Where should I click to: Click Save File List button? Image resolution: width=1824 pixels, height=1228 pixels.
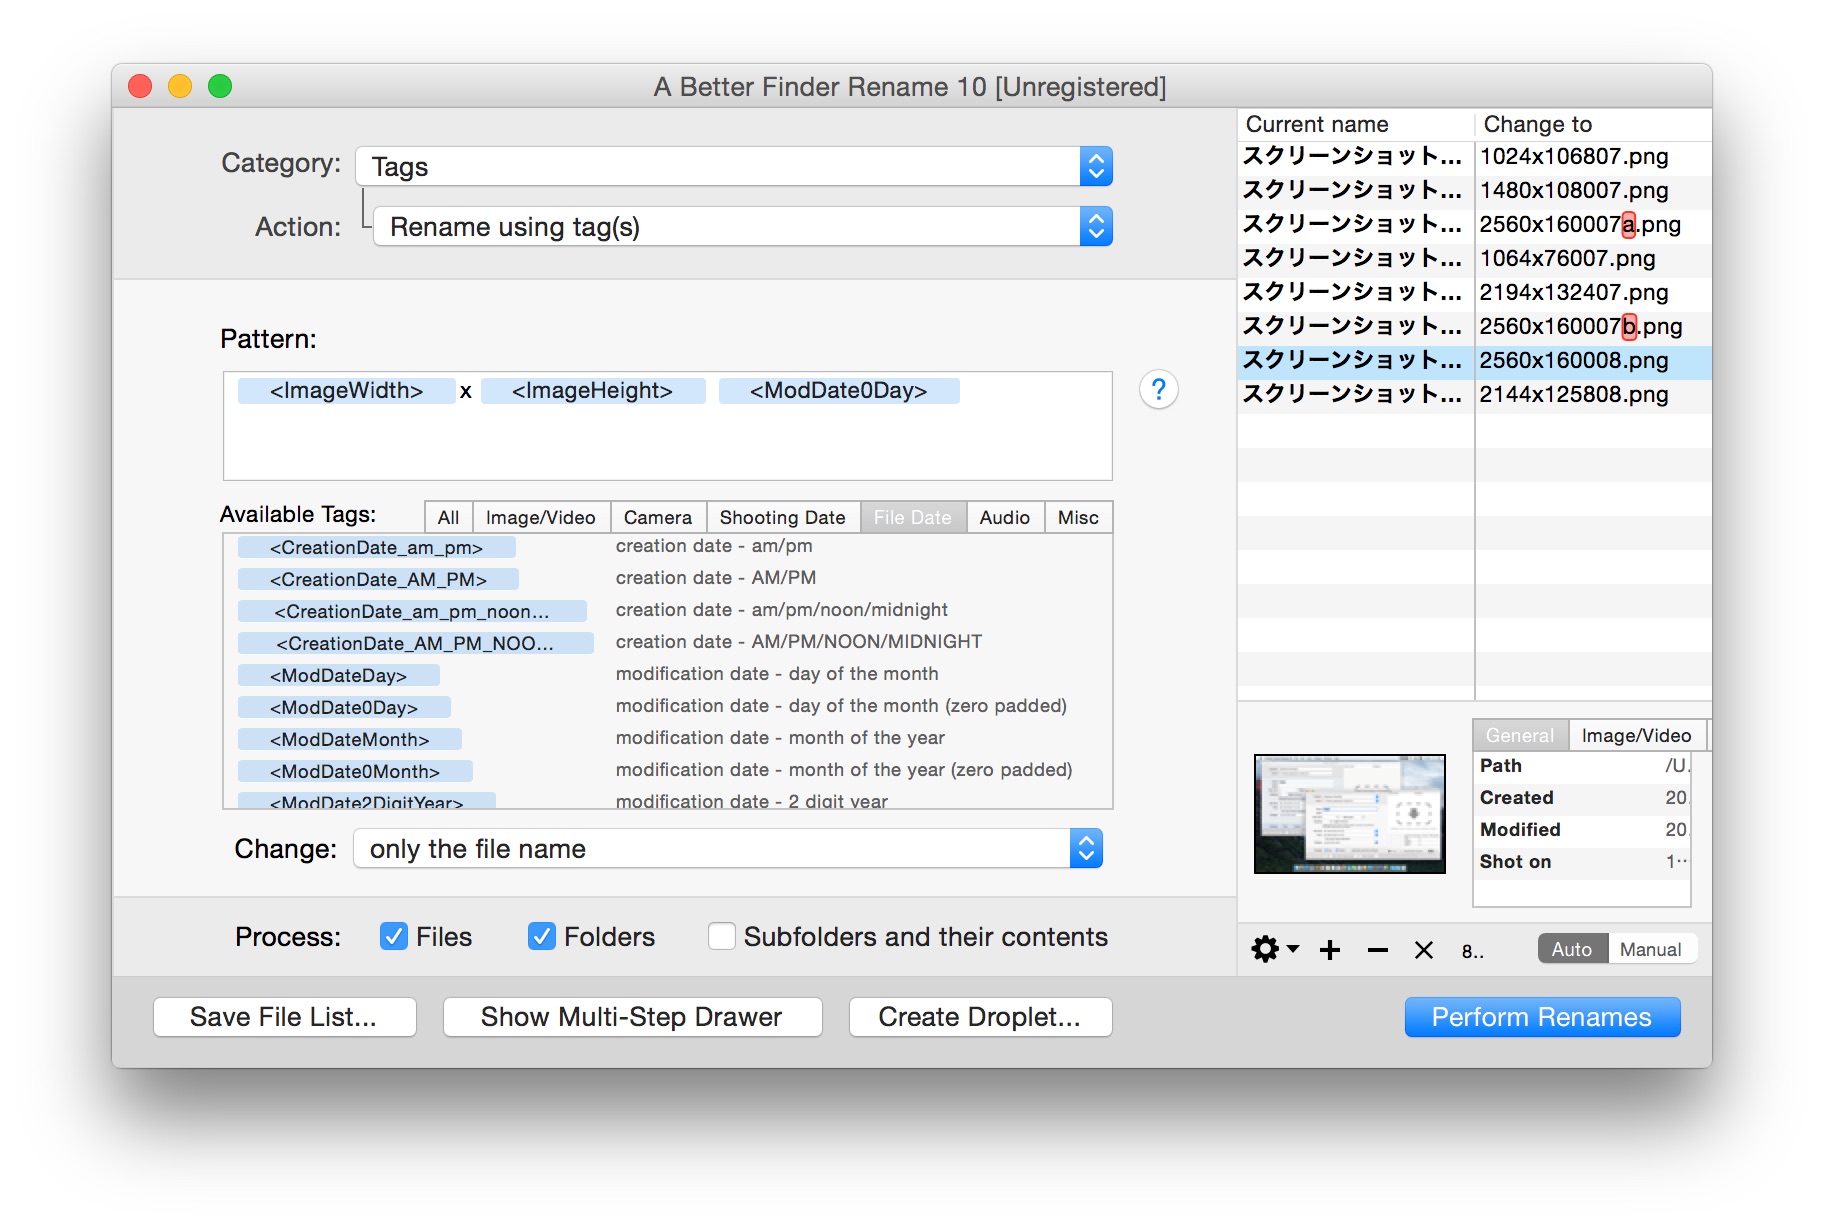pos(284,1017)
